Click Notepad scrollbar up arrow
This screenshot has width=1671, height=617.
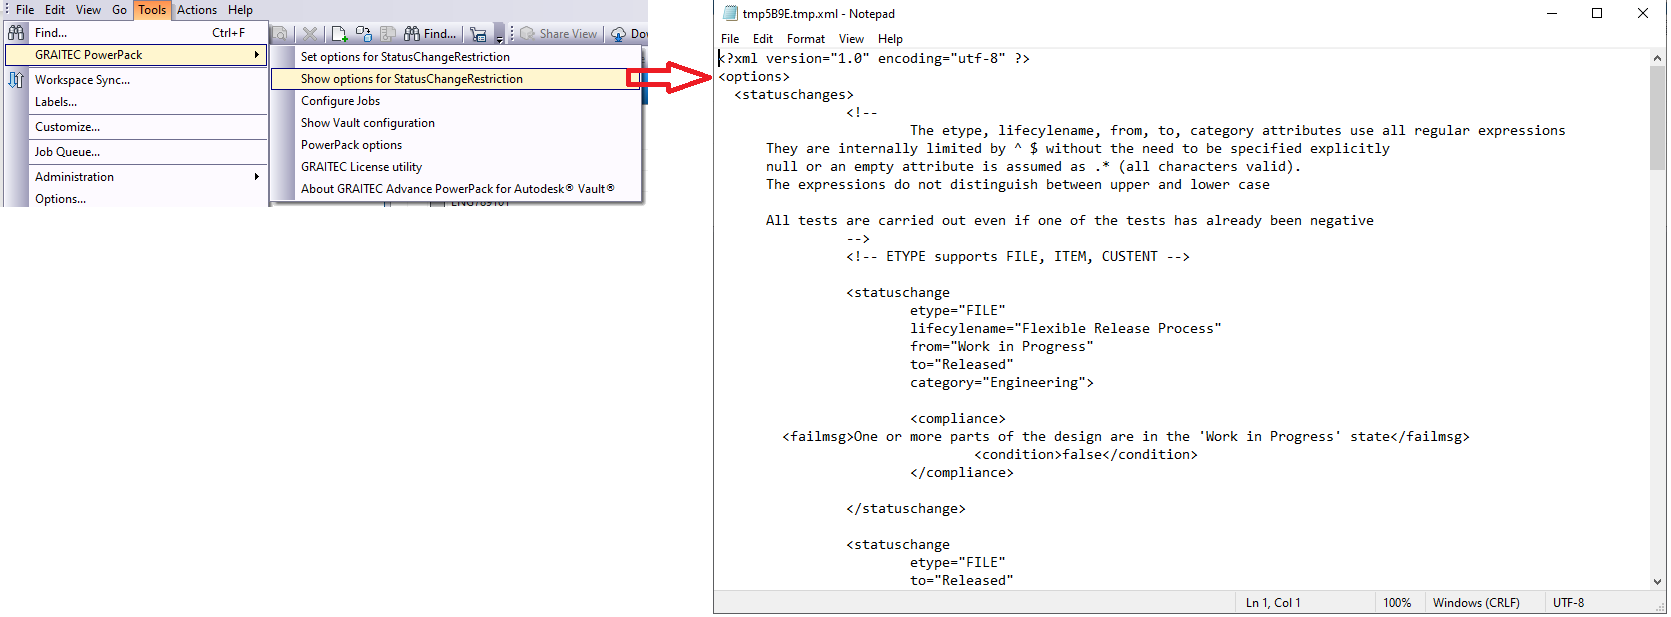pyautogui.click(x=1657, y=58)
